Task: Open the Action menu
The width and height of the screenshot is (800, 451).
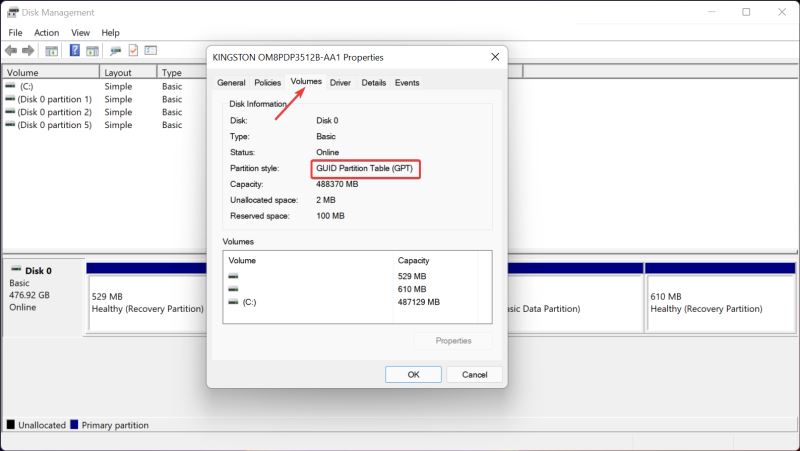Action: pos(46,33)
